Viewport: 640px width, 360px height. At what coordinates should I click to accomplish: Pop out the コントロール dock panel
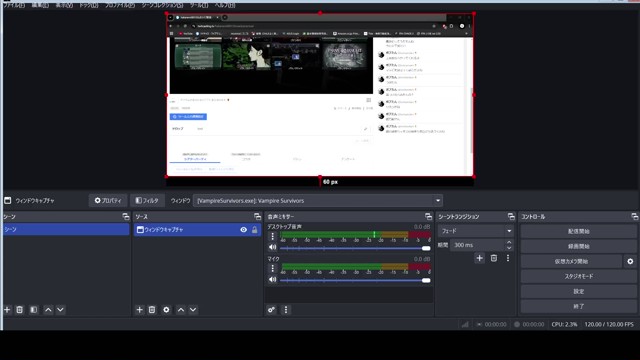pyautogui.click(x=634, y=216)
